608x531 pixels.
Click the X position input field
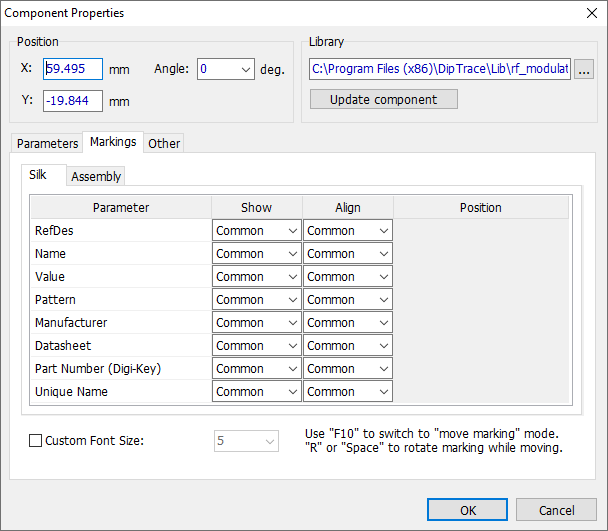(73, 69)
